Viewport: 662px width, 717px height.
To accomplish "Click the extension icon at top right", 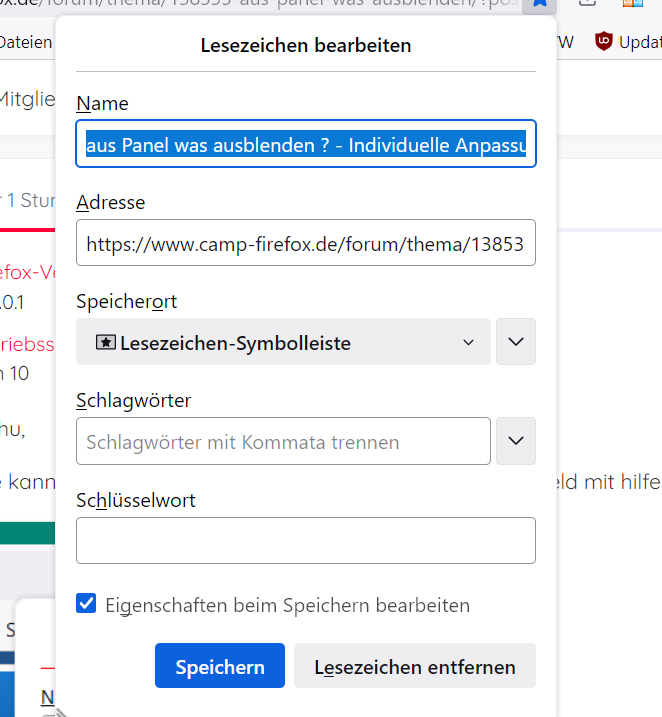I will click(633, 4).
